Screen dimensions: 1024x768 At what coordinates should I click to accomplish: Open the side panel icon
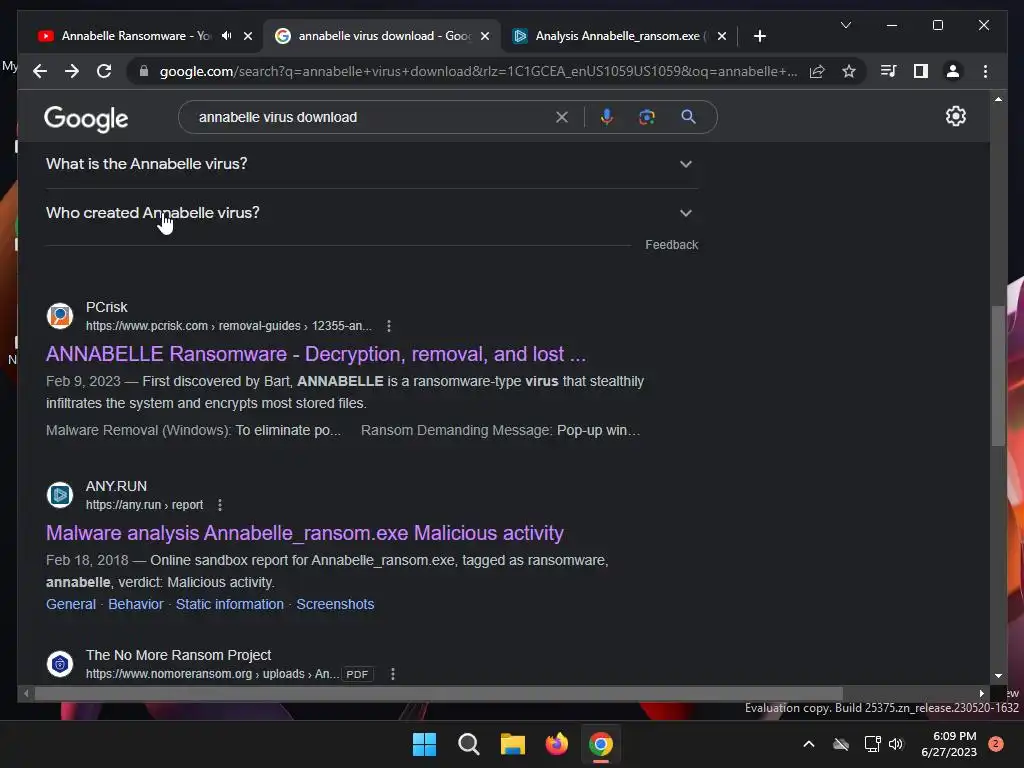click(x=921, y=71)
